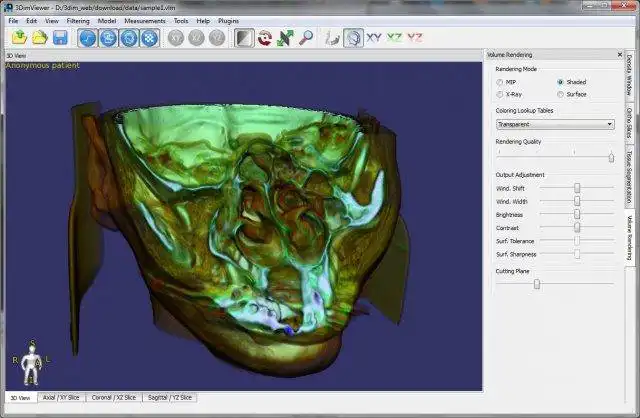Open the Plugins menu
Viewport: 640px width, 418px height.
click(x=229, y=21)
